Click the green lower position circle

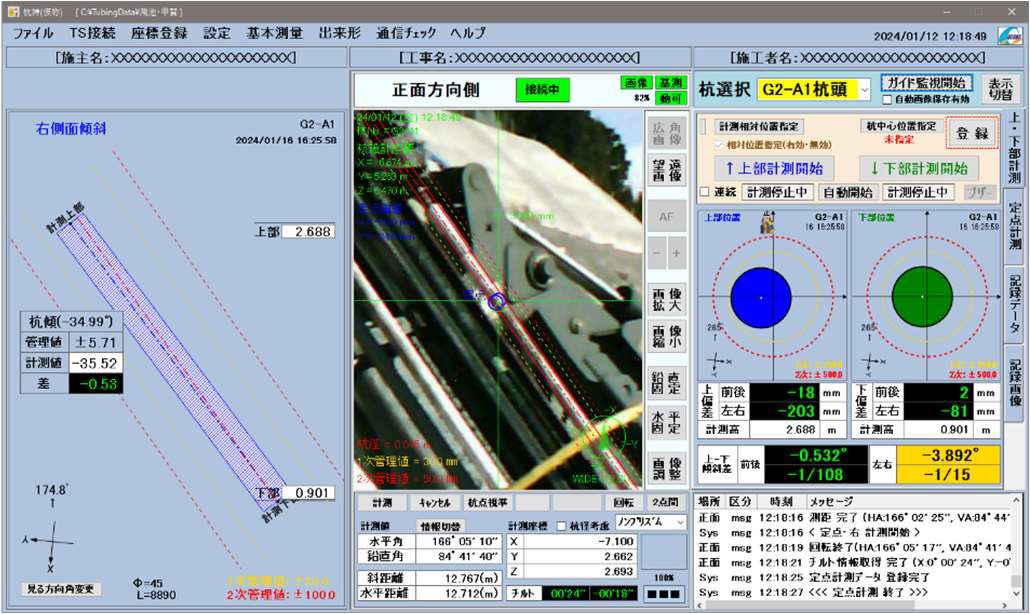922,297
